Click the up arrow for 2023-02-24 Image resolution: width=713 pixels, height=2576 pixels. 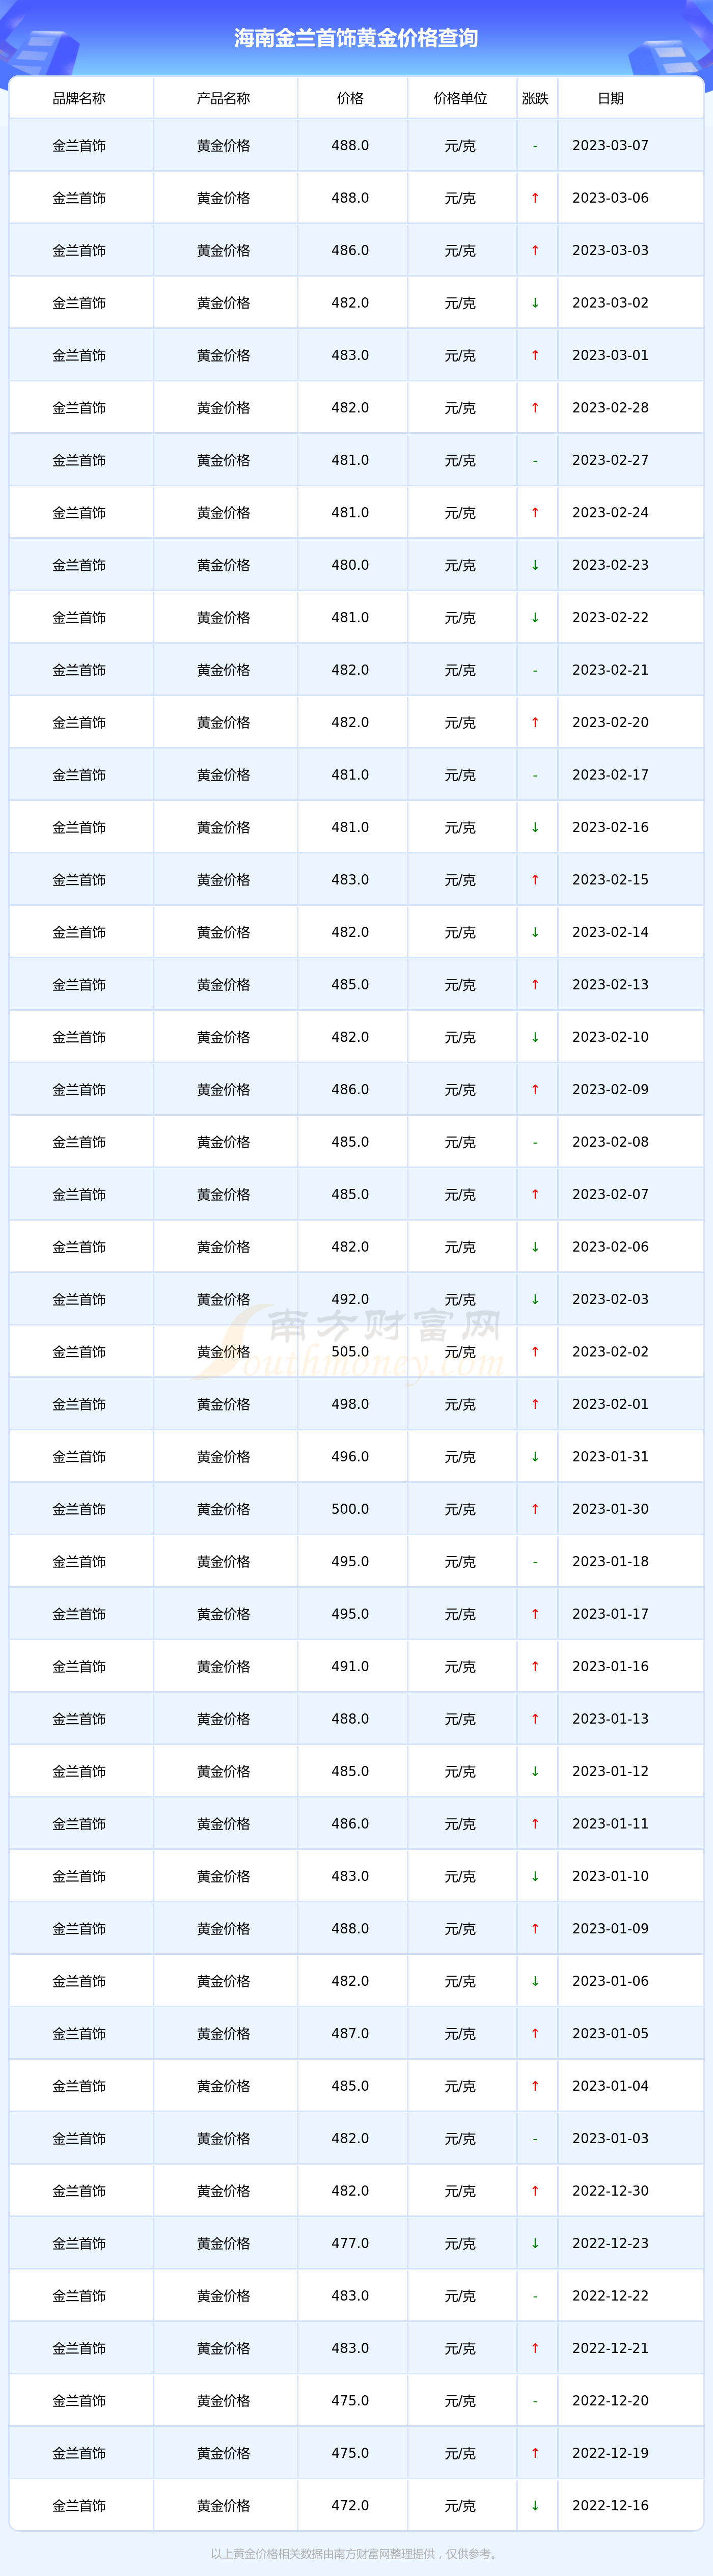coord(535,513)
